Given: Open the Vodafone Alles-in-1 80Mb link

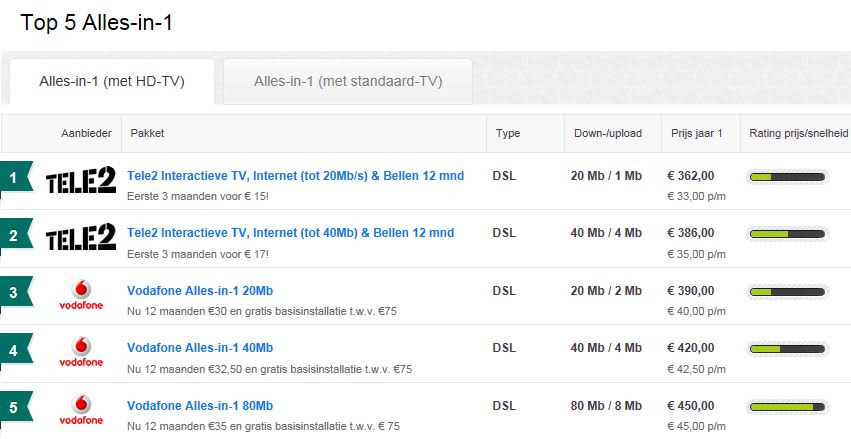Looking at the screenshot, I should [200, 406].
